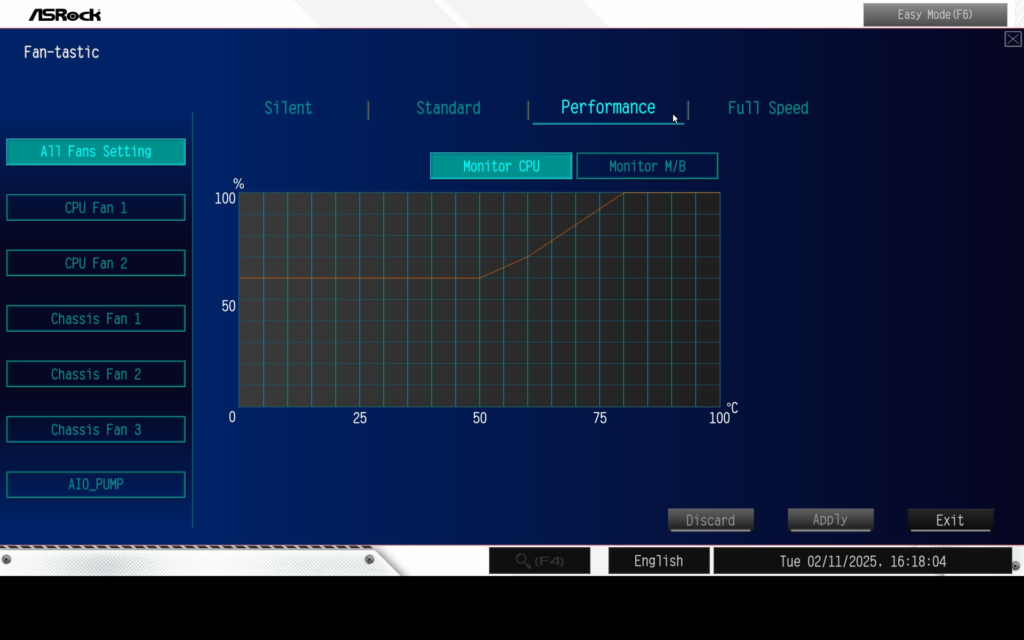Image resolution: width=1024 pixels, height=640 pixels.
Task: Choose All Fans Setting in sidebar
Action: point(96,152)
